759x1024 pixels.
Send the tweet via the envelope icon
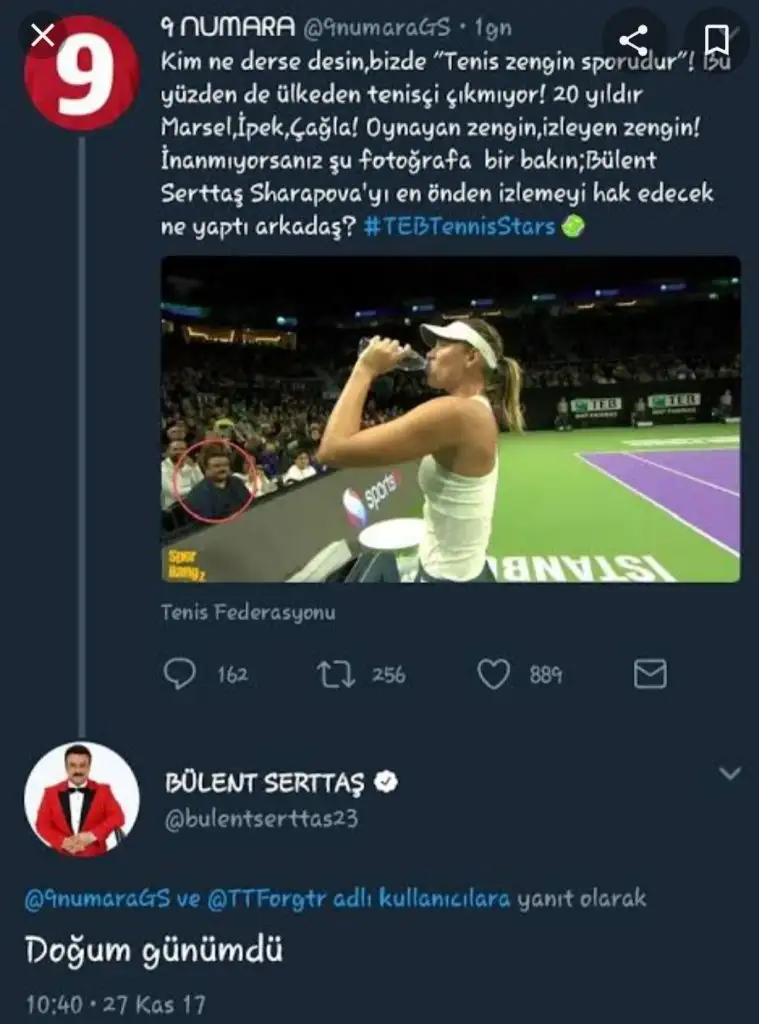point(650,675)
